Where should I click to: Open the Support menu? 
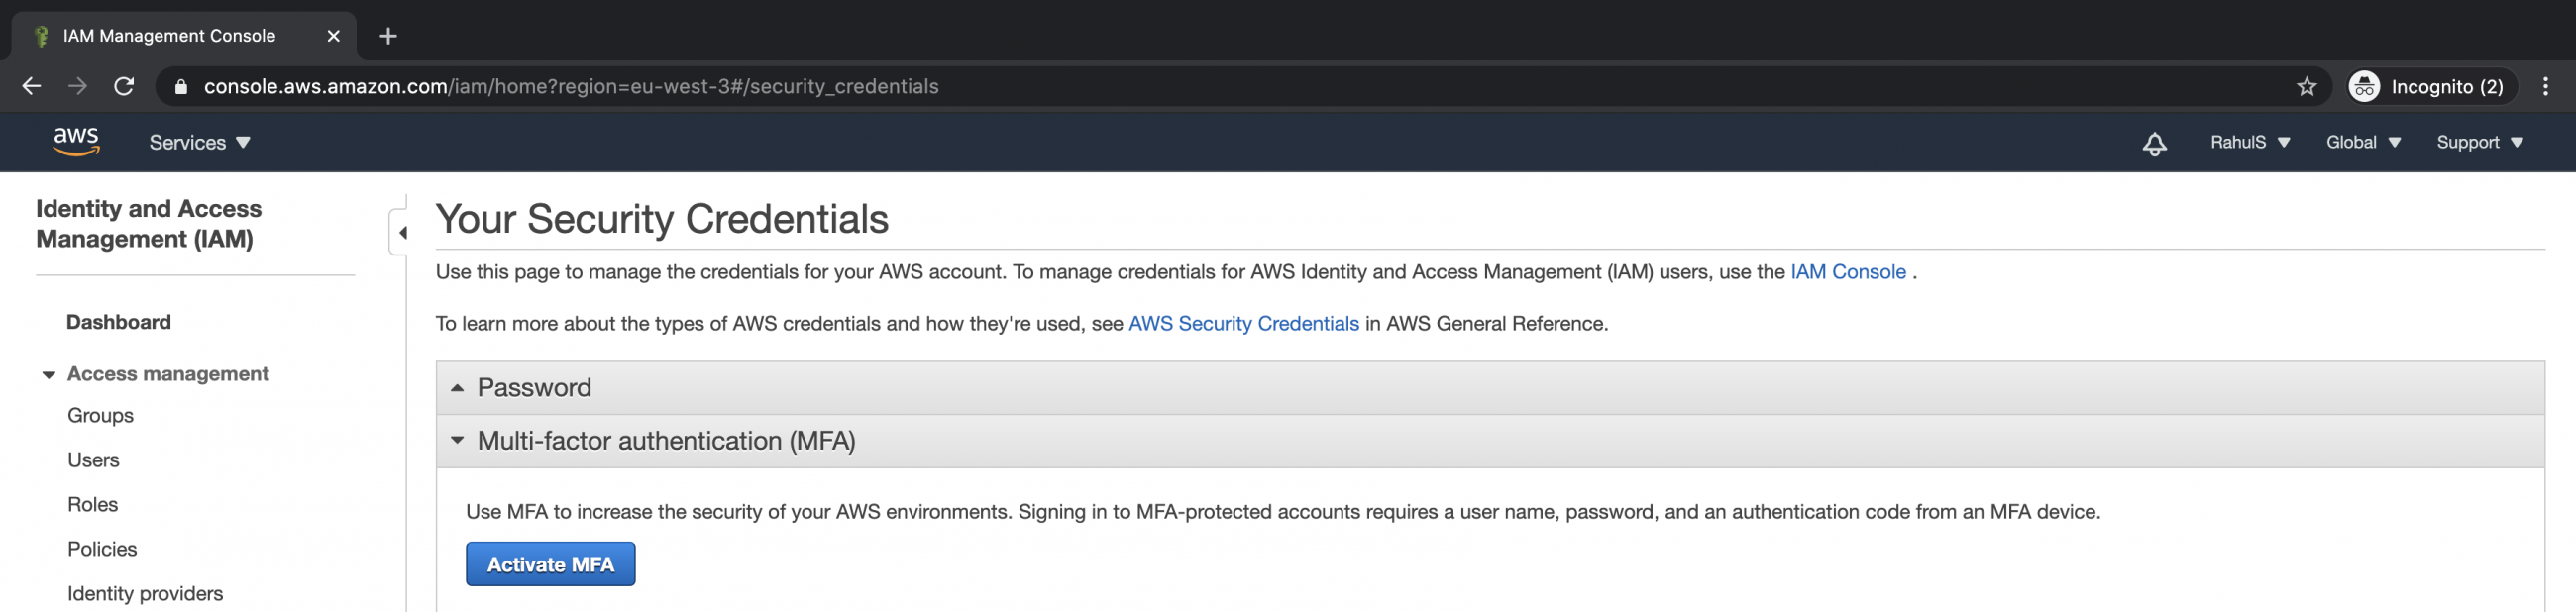click(x=2479, y=143)
